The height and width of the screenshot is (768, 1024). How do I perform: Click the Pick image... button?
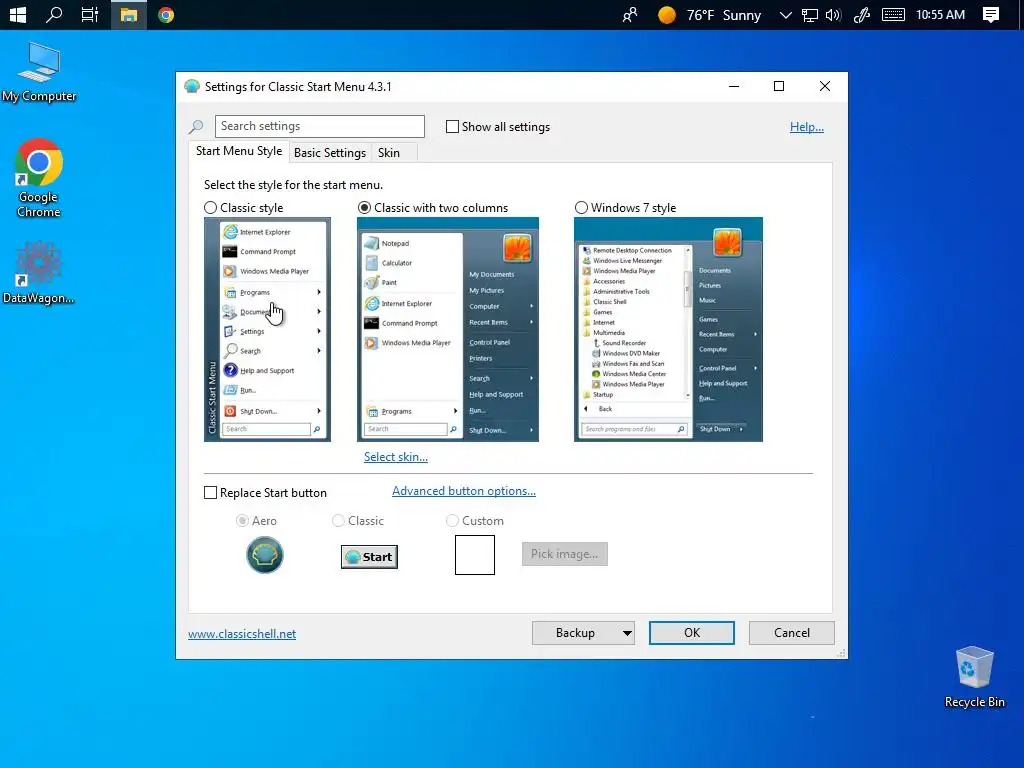[x=564, y=554]
